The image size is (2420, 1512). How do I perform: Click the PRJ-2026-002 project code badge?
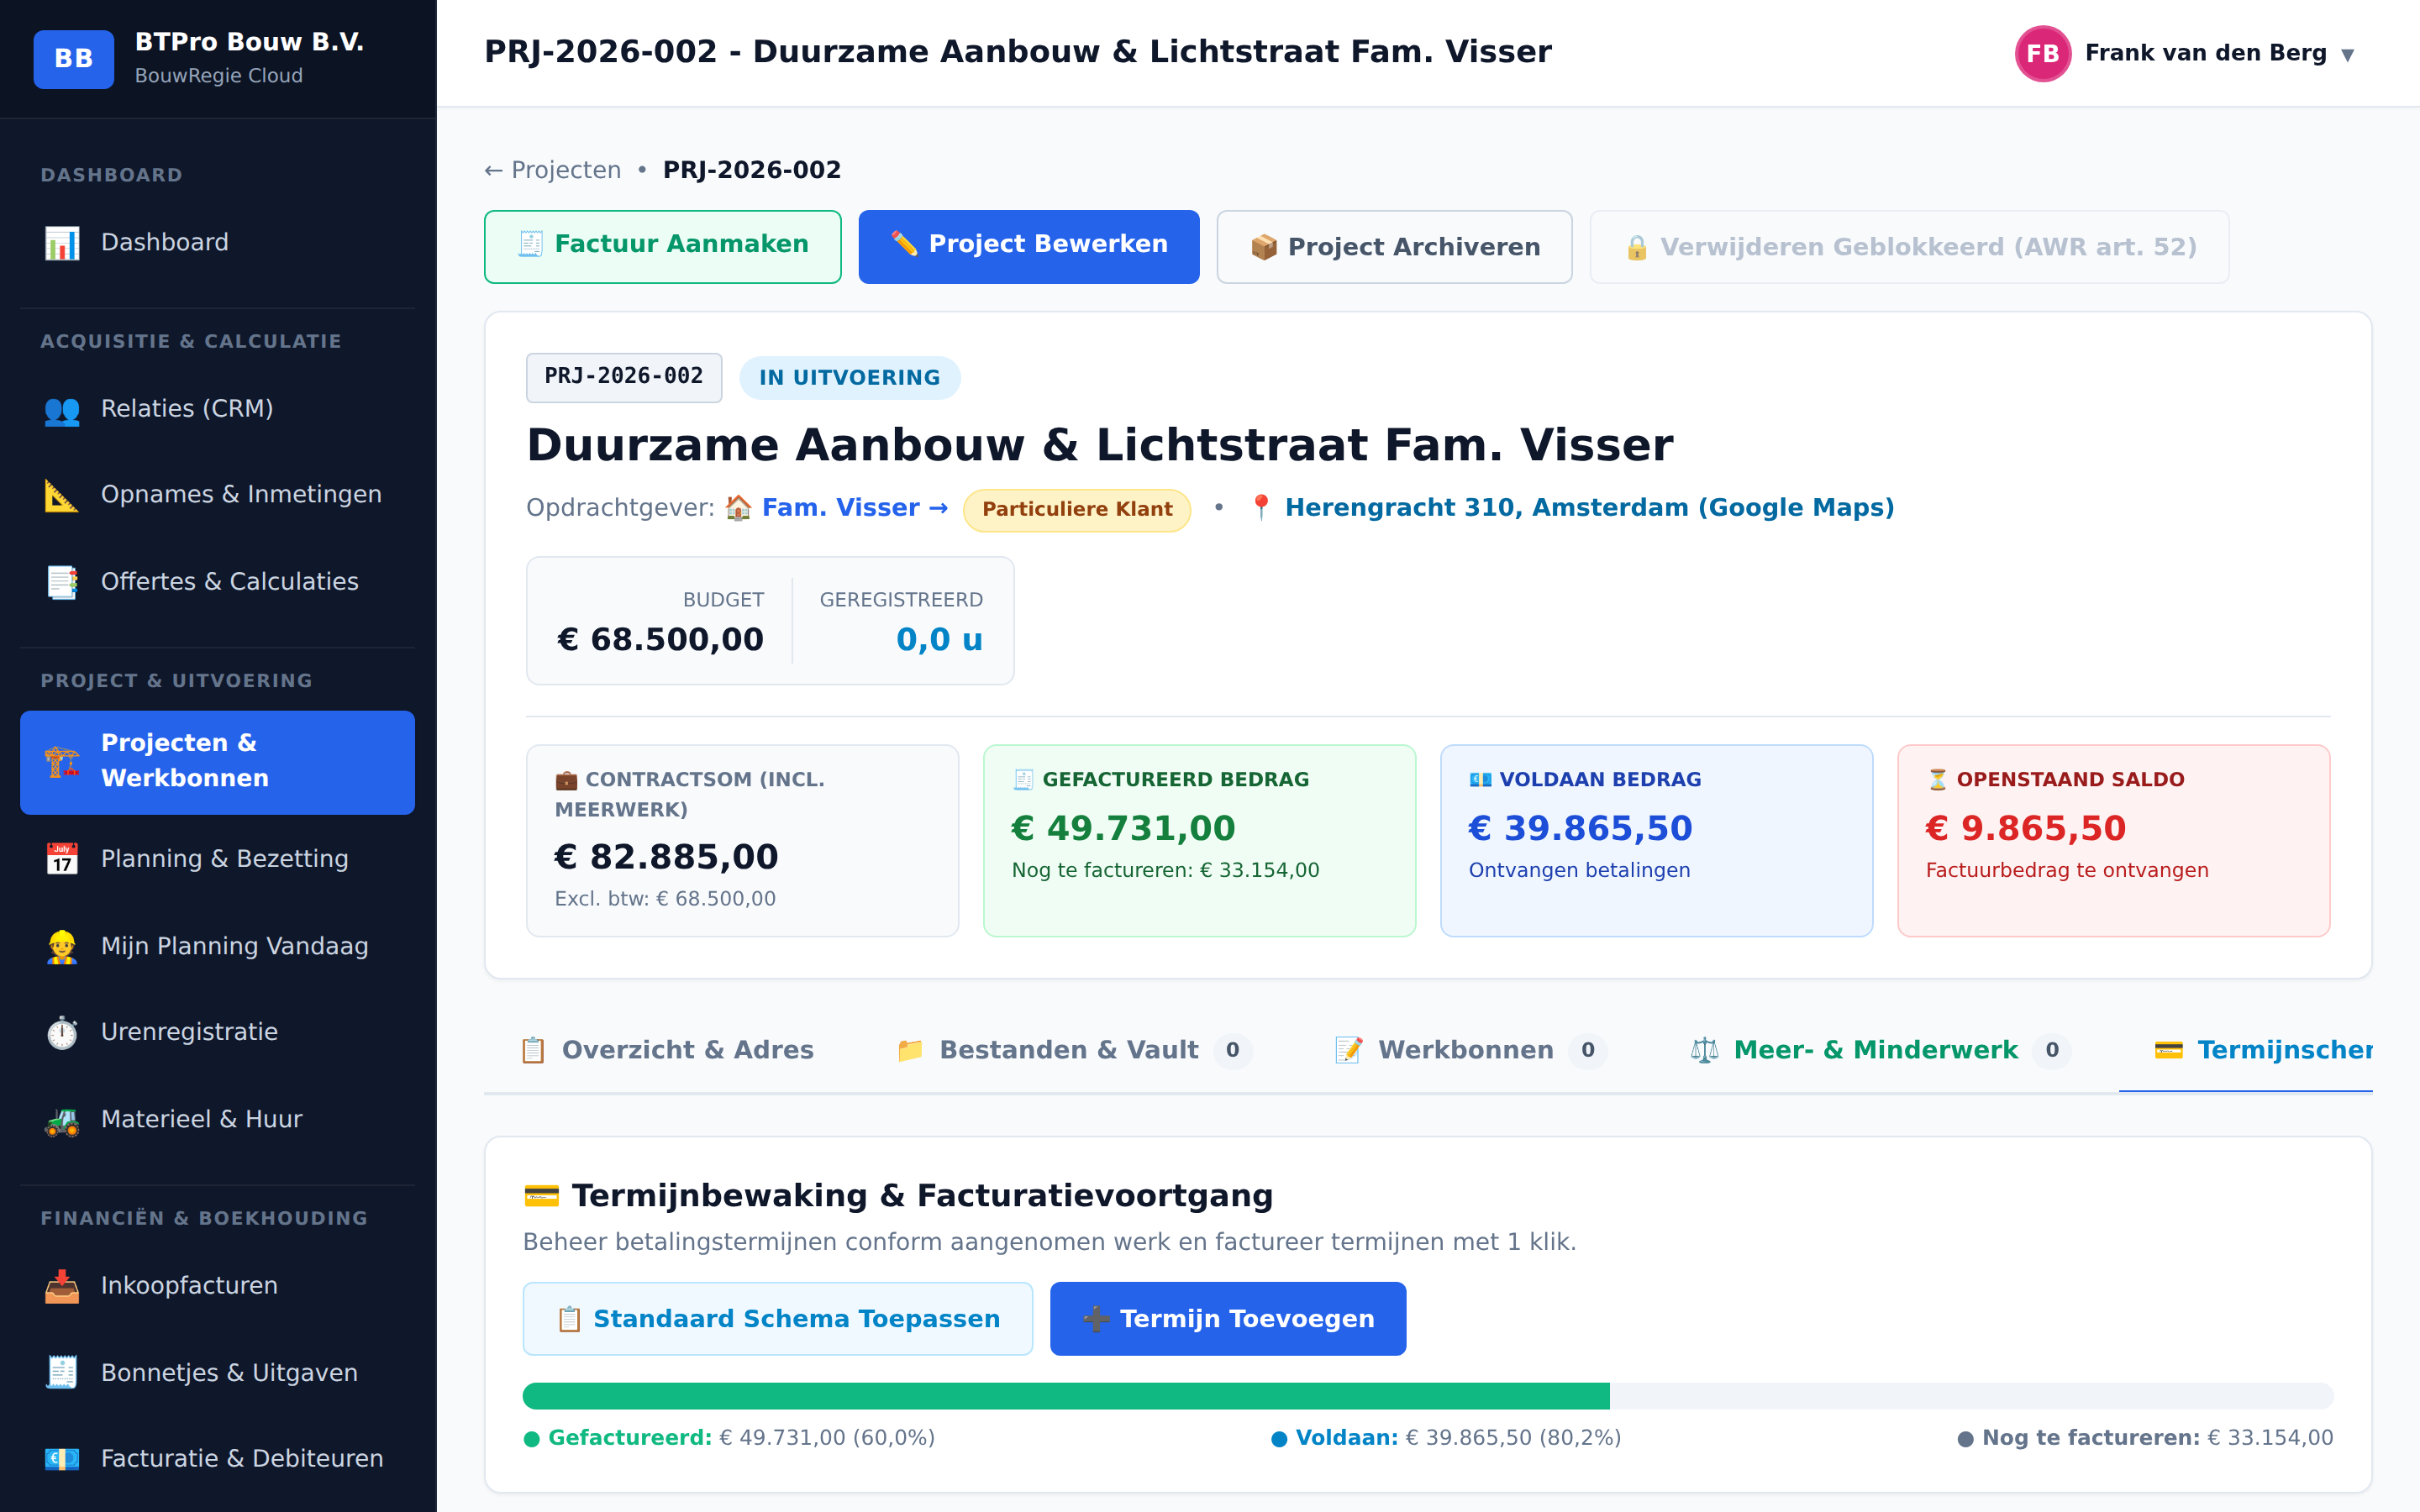tap(624, 377)
